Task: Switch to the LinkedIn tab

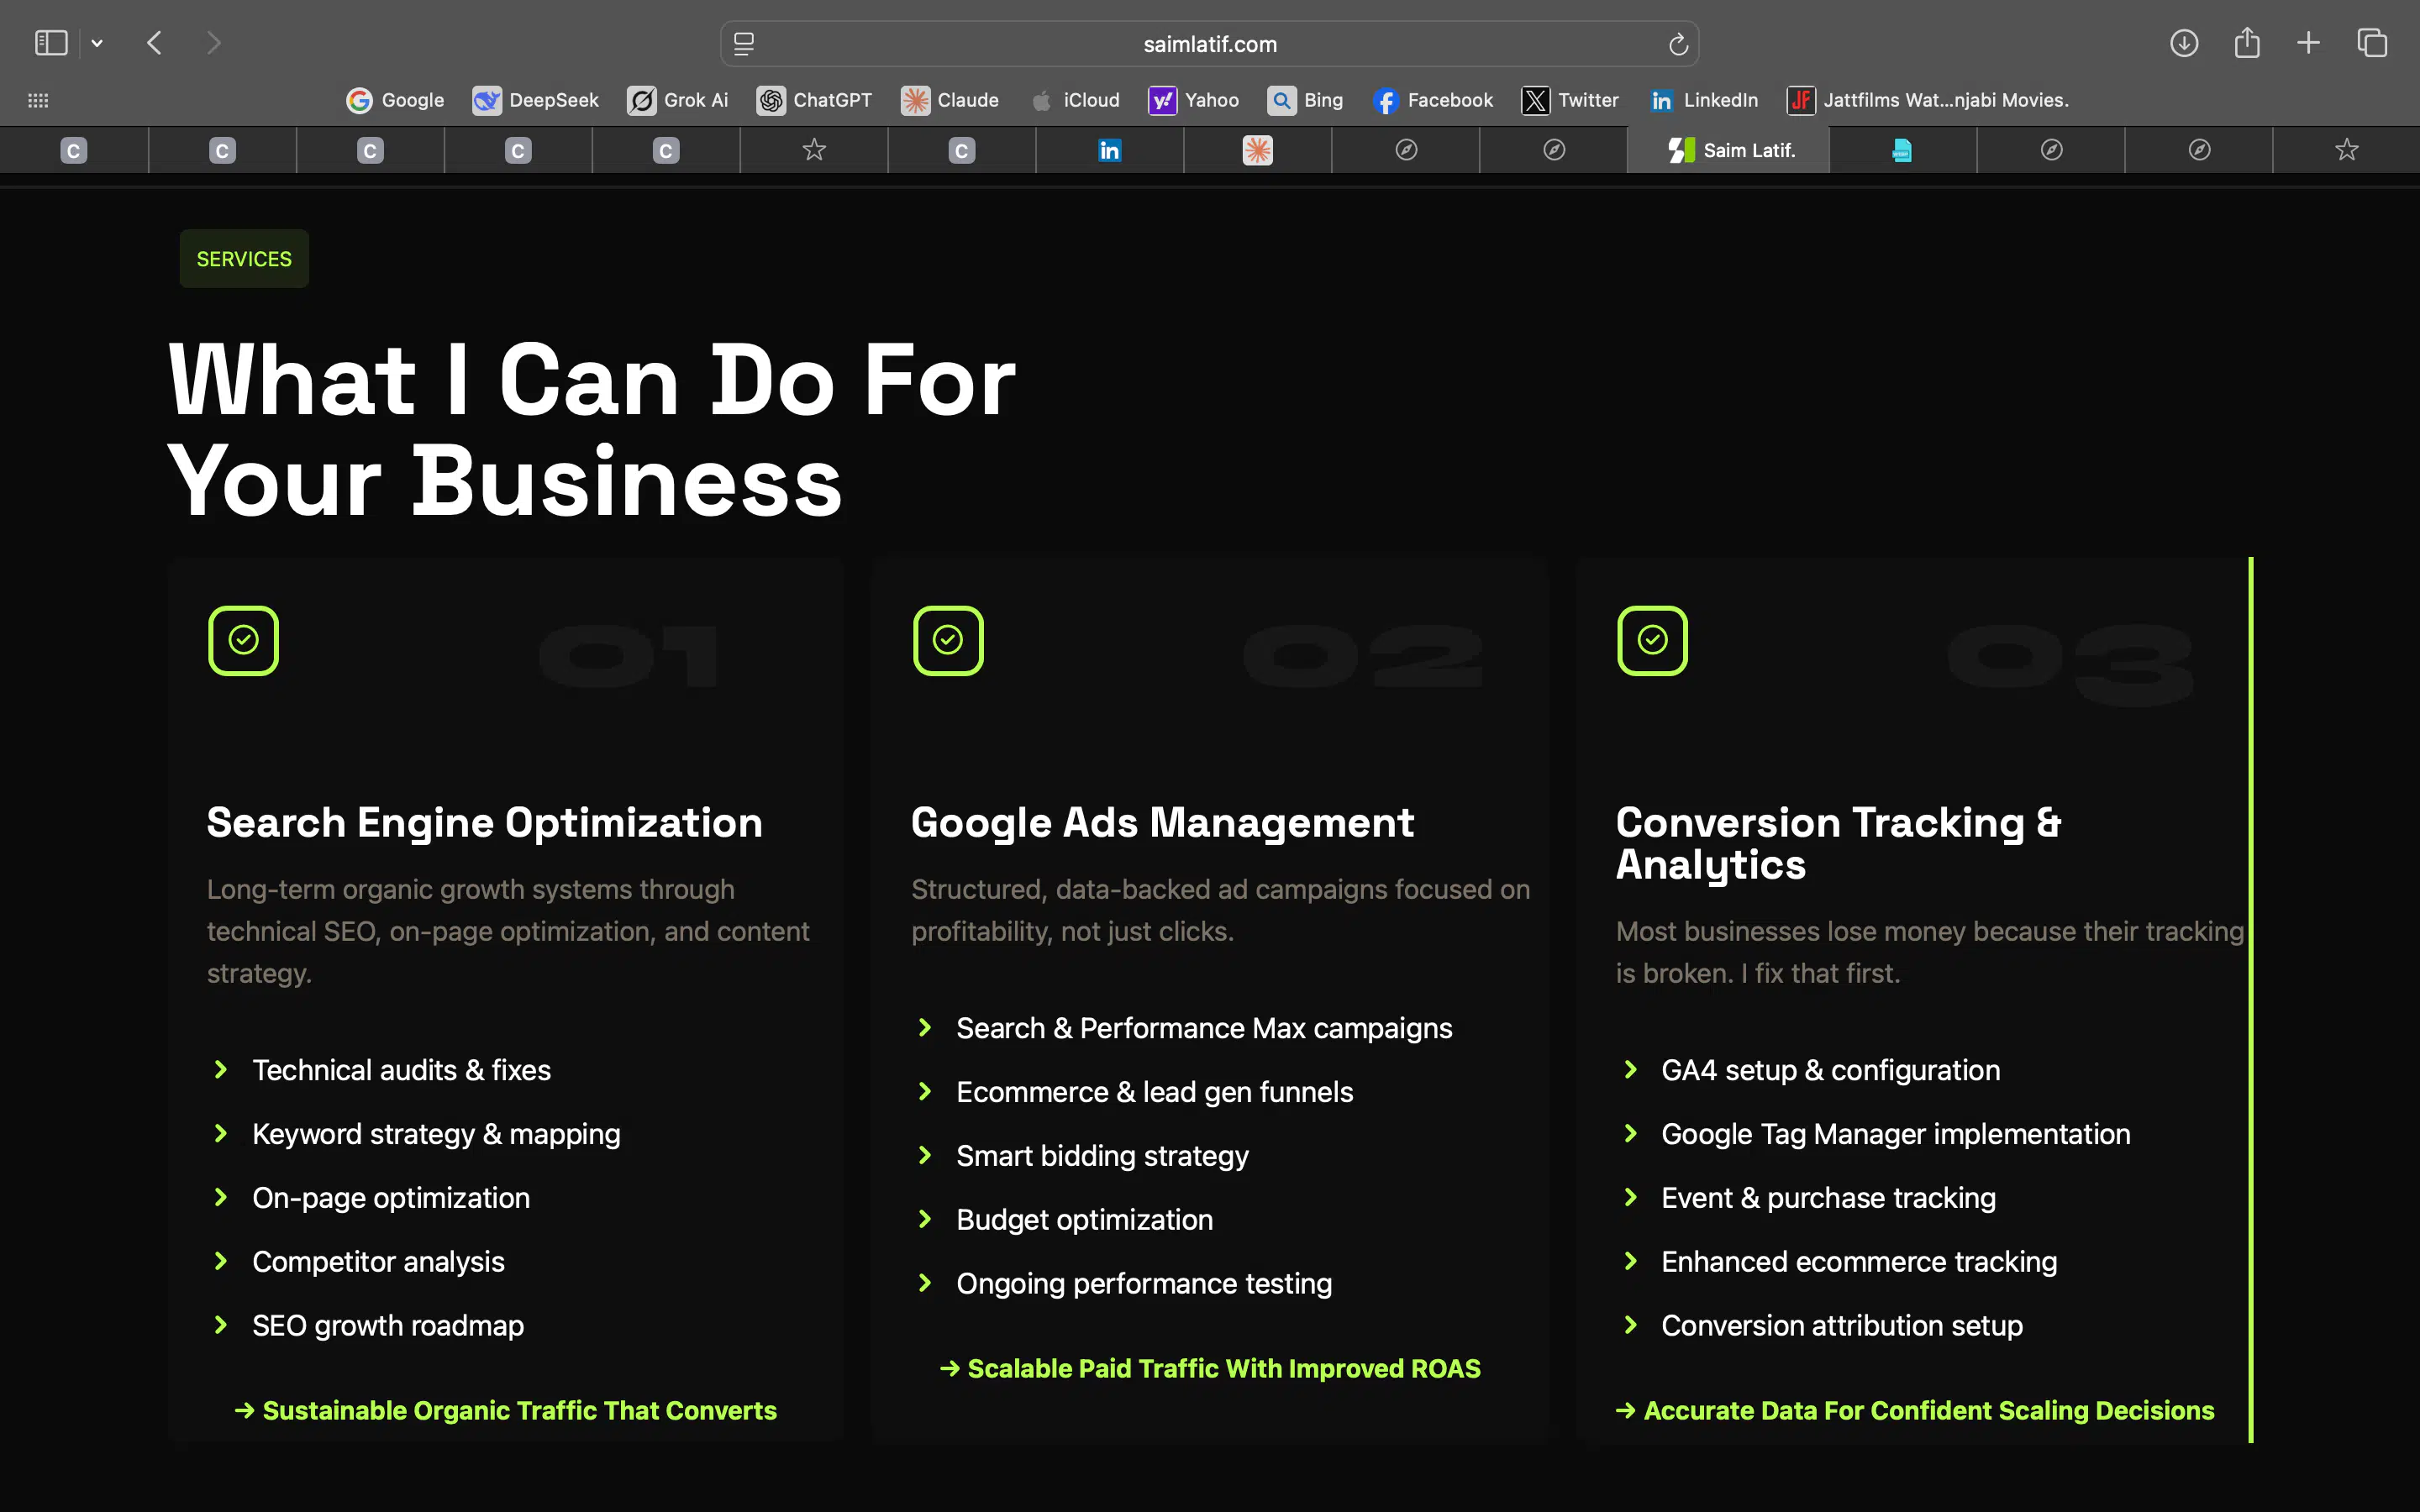Action: tap(1108, 150)
